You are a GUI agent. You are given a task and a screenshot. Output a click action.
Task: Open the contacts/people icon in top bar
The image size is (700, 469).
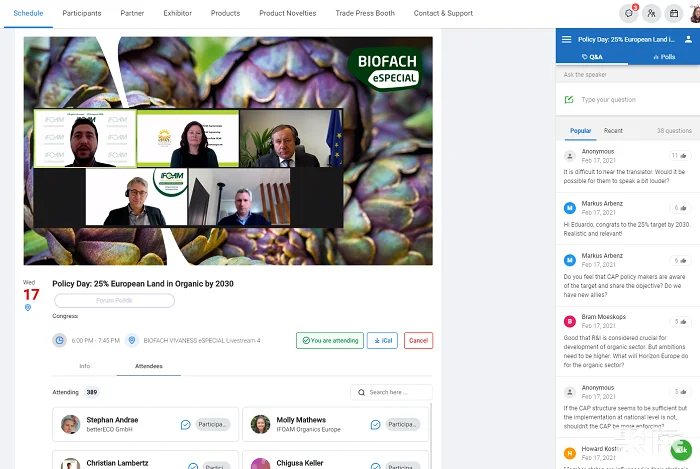point(652,13)
